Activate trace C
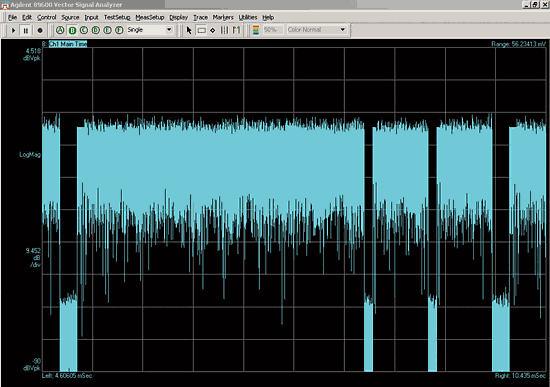Image resolution: width=550 pixels, height=387 pixels. coord(84,30)
